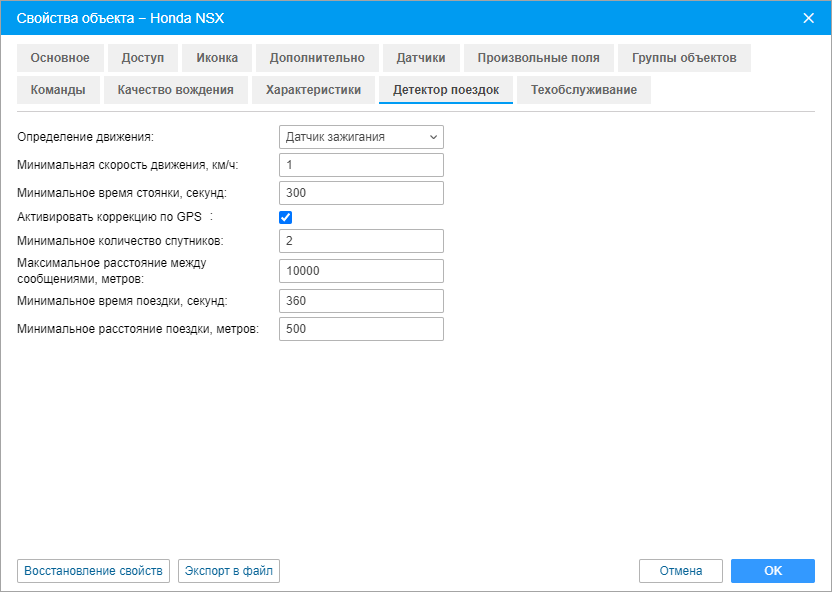Screen dimensions: 832x592
Task: Click the Экспорт в файл button
Action: coord(229,571)
